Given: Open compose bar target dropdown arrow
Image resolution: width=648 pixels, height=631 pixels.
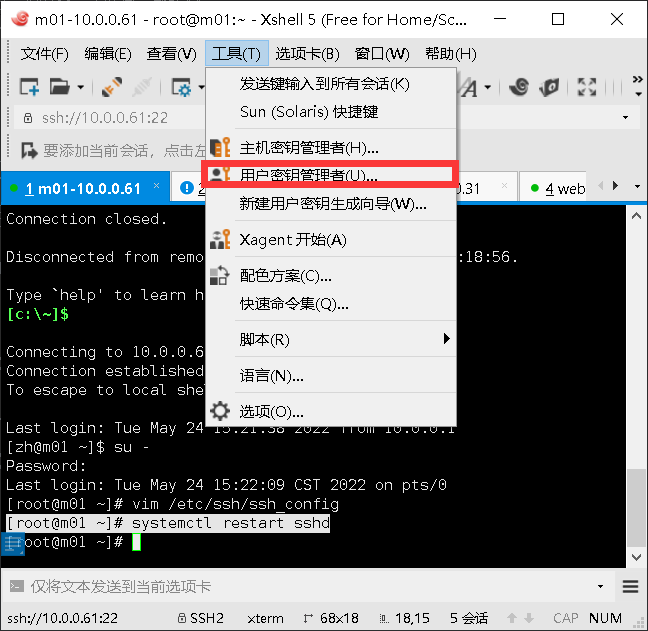Looking at the screenshot, I should (600, 586).
